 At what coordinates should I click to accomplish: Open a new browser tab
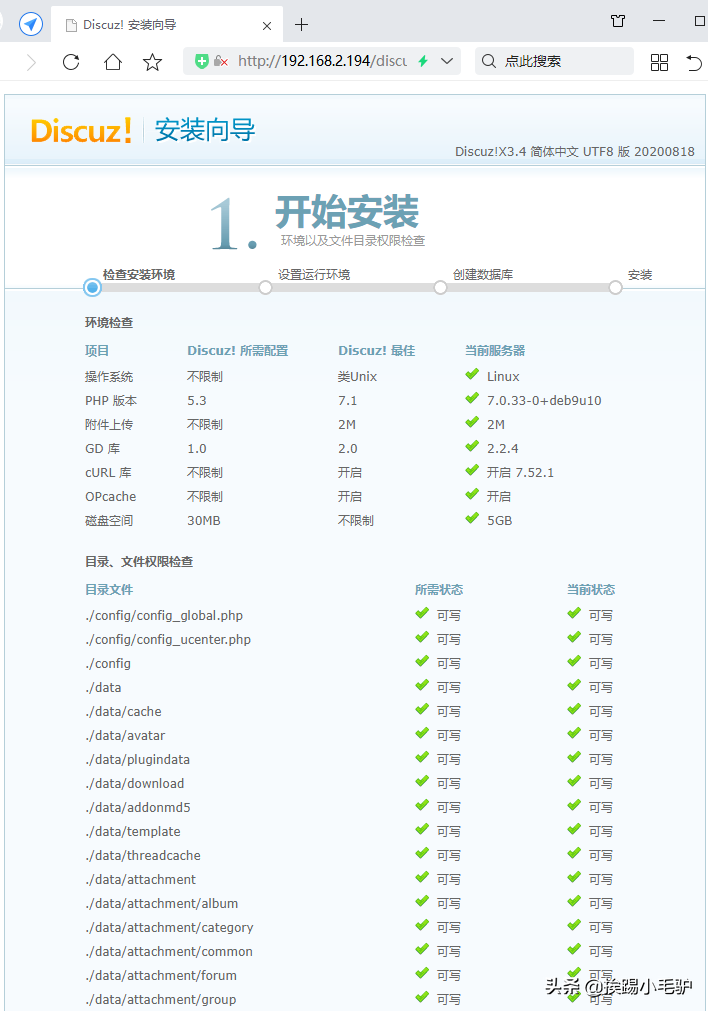(x=301, y=25)
